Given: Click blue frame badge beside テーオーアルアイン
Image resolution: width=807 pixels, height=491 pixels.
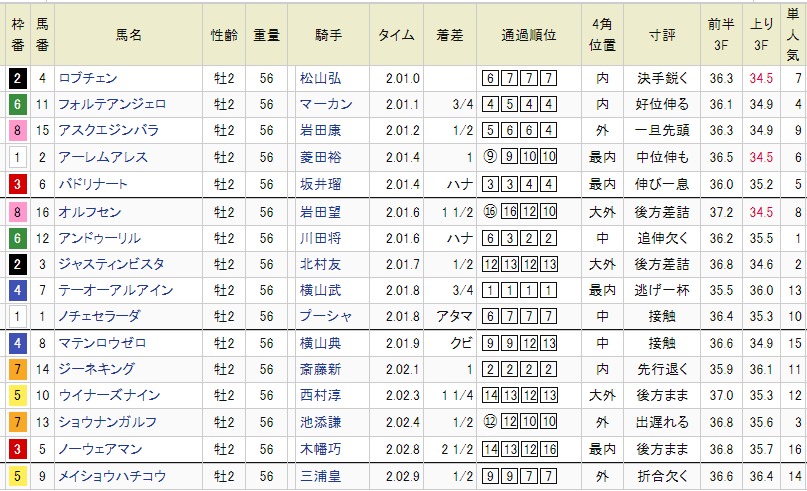Looking at the screenshot, I should pyautogui.click(x=16, y=291).
